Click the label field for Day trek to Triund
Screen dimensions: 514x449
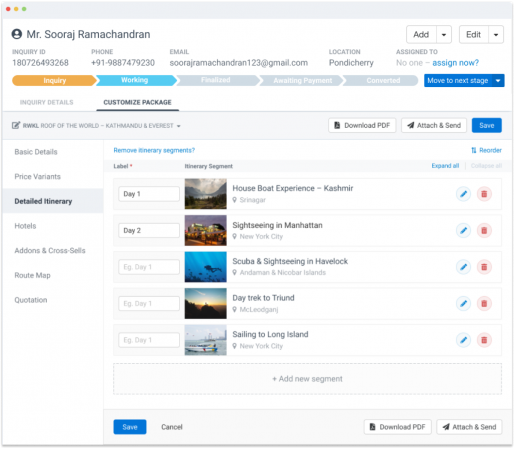(149, 304)
